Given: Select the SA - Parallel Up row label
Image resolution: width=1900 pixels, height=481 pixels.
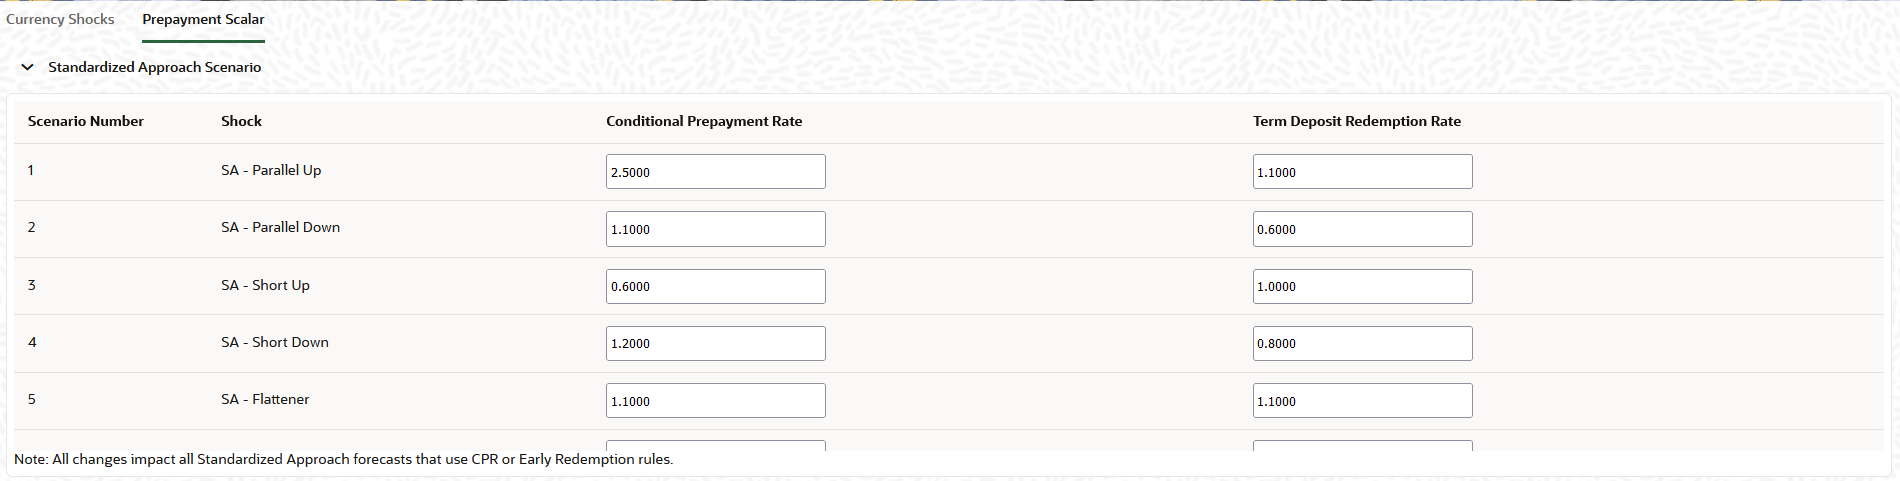Looking at the screenshot, I should pos(271,170).
